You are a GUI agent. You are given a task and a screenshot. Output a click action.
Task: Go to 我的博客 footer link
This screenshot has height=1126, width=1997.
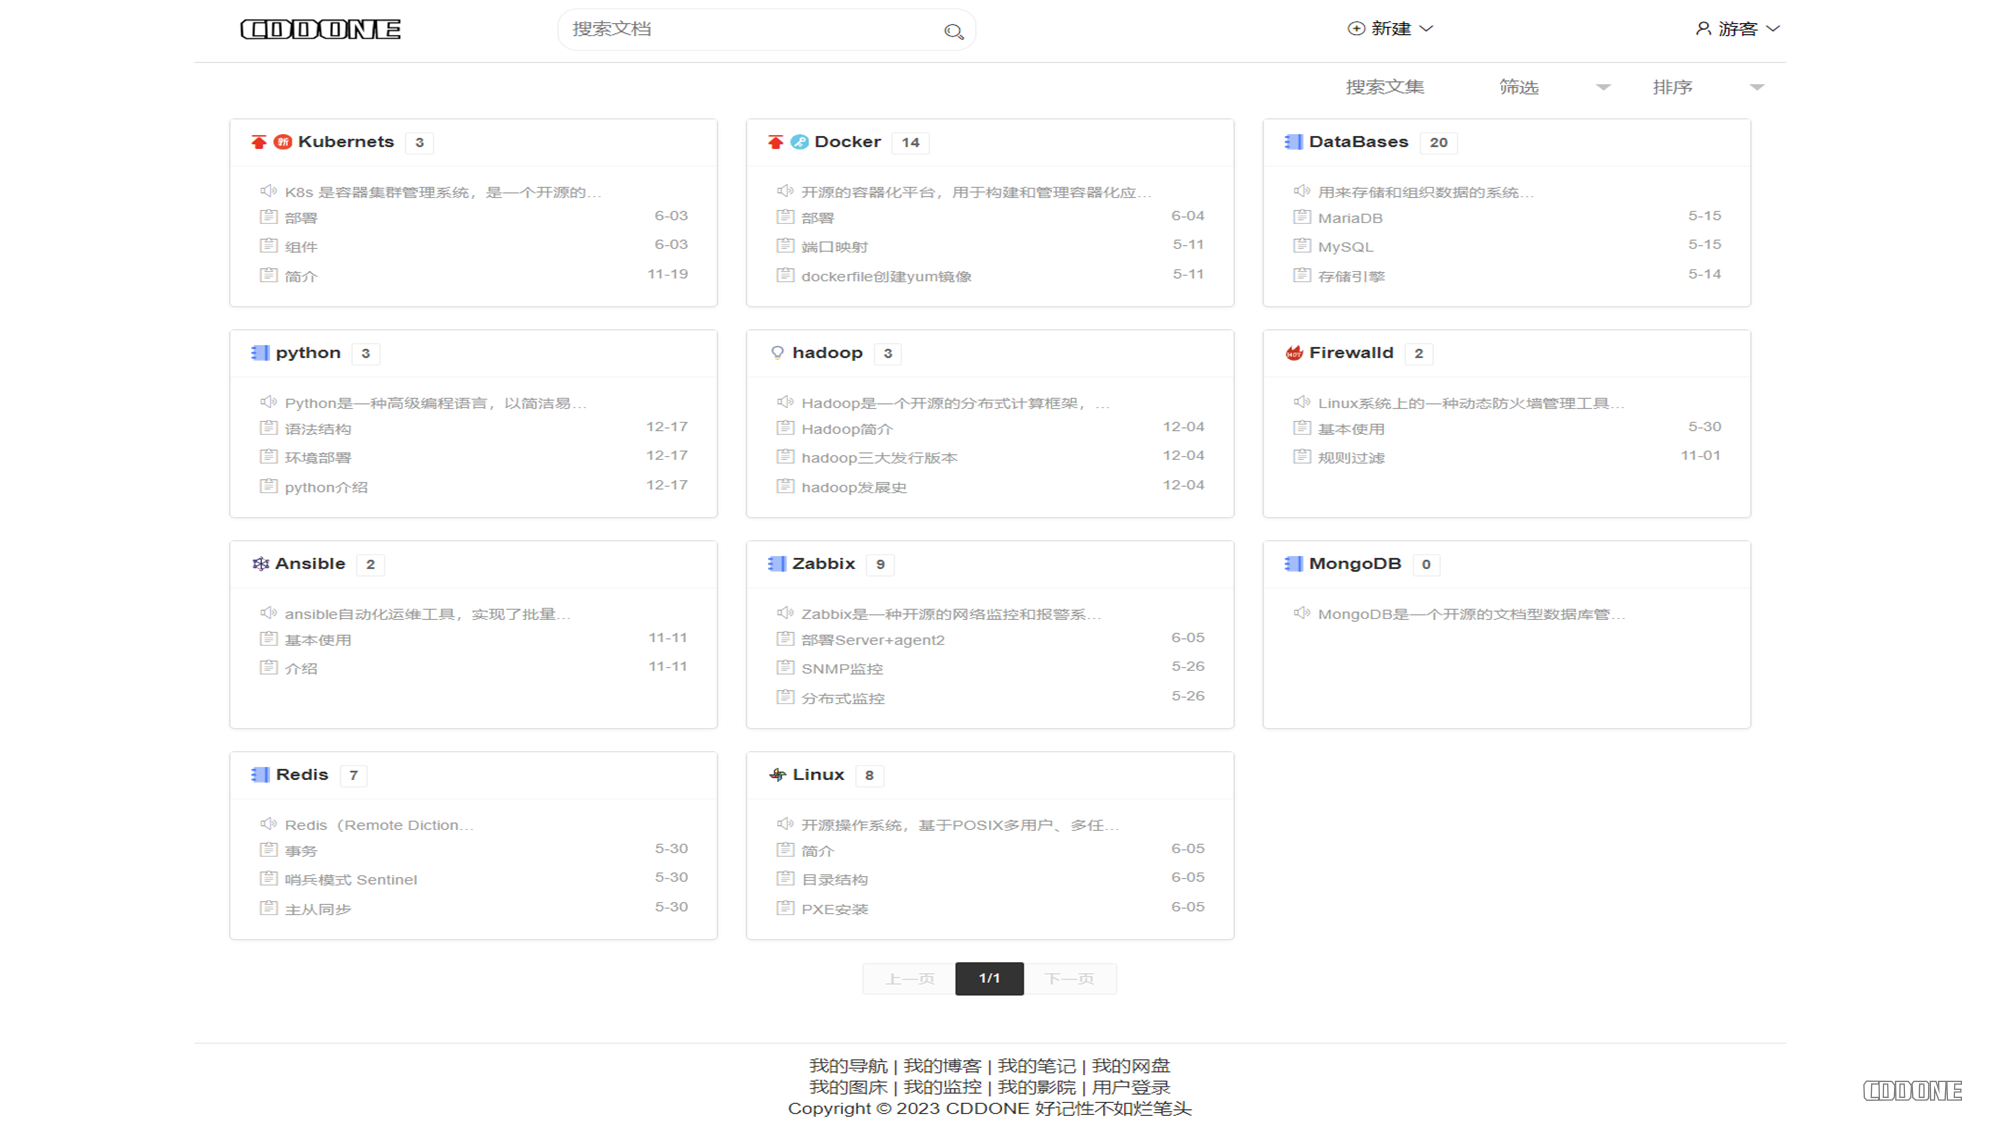(942, 1066)
